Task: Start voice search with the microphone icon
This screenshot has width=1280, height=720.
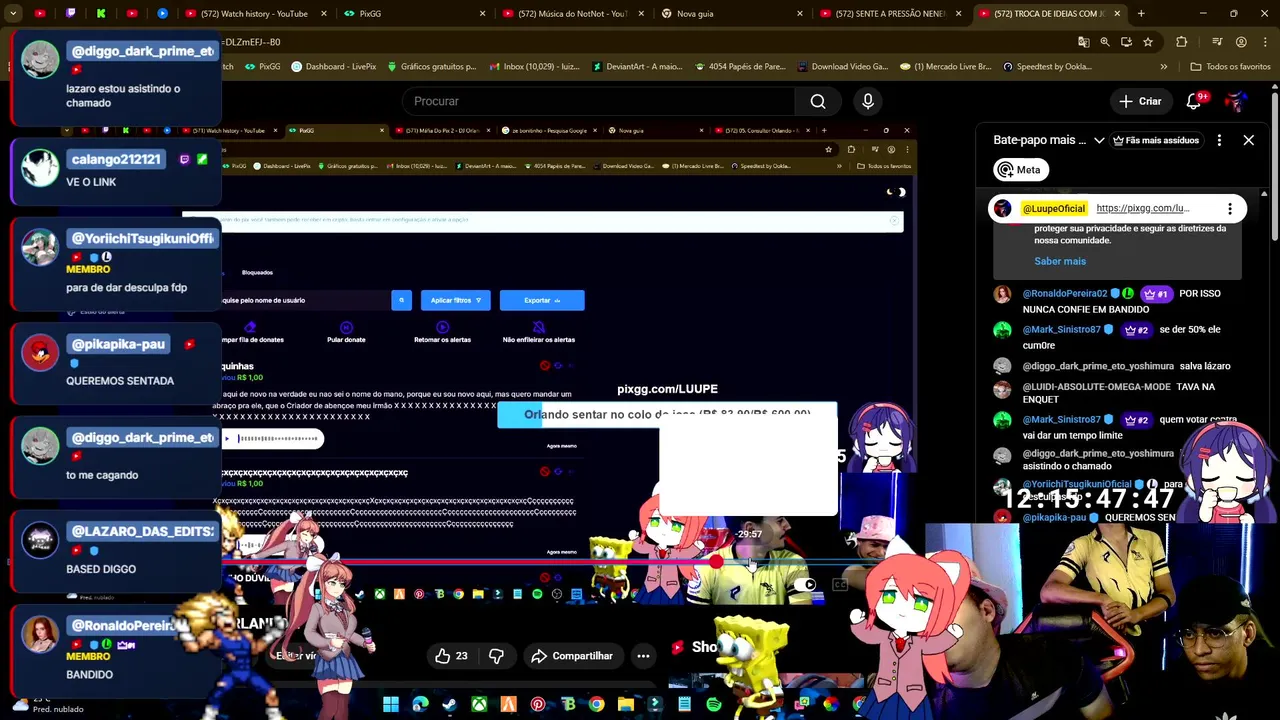Action: [x=868, y=101]
